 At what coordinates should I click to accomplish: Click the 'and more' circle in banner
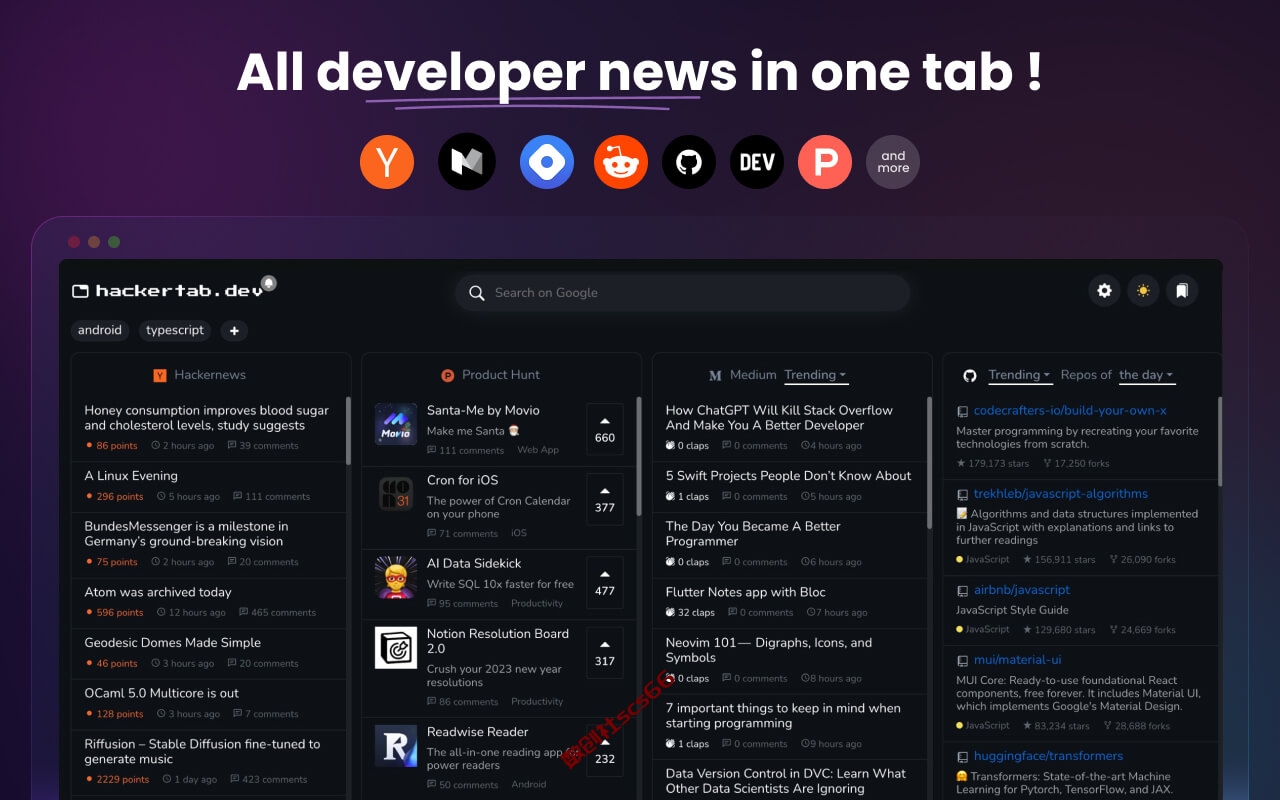[x=893, y=161]
